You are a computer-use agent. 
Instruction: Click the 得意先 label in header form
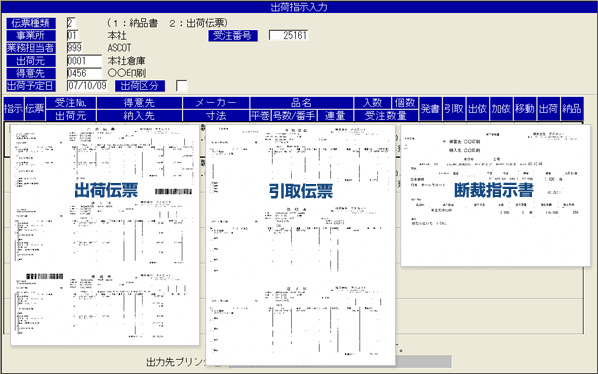[x=31, y=73]
